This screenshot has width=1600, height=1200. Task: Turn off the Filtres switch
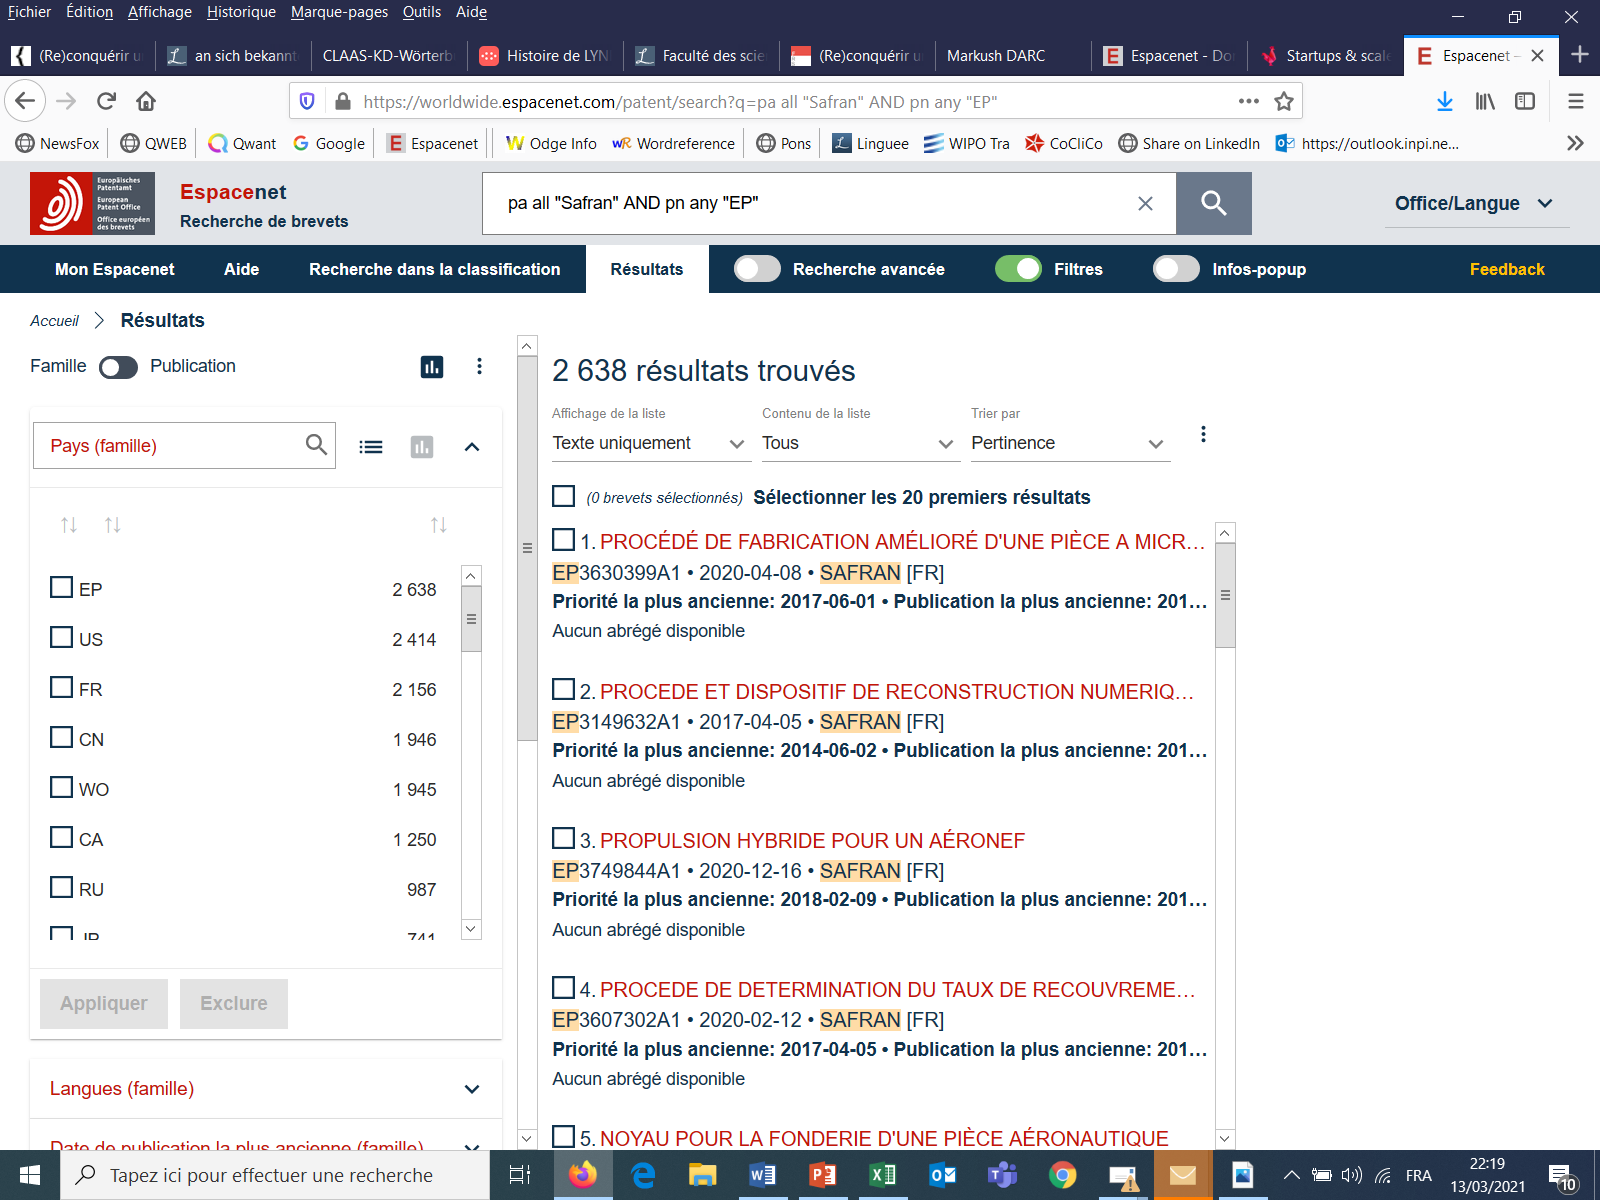[x=1018, y=269]
